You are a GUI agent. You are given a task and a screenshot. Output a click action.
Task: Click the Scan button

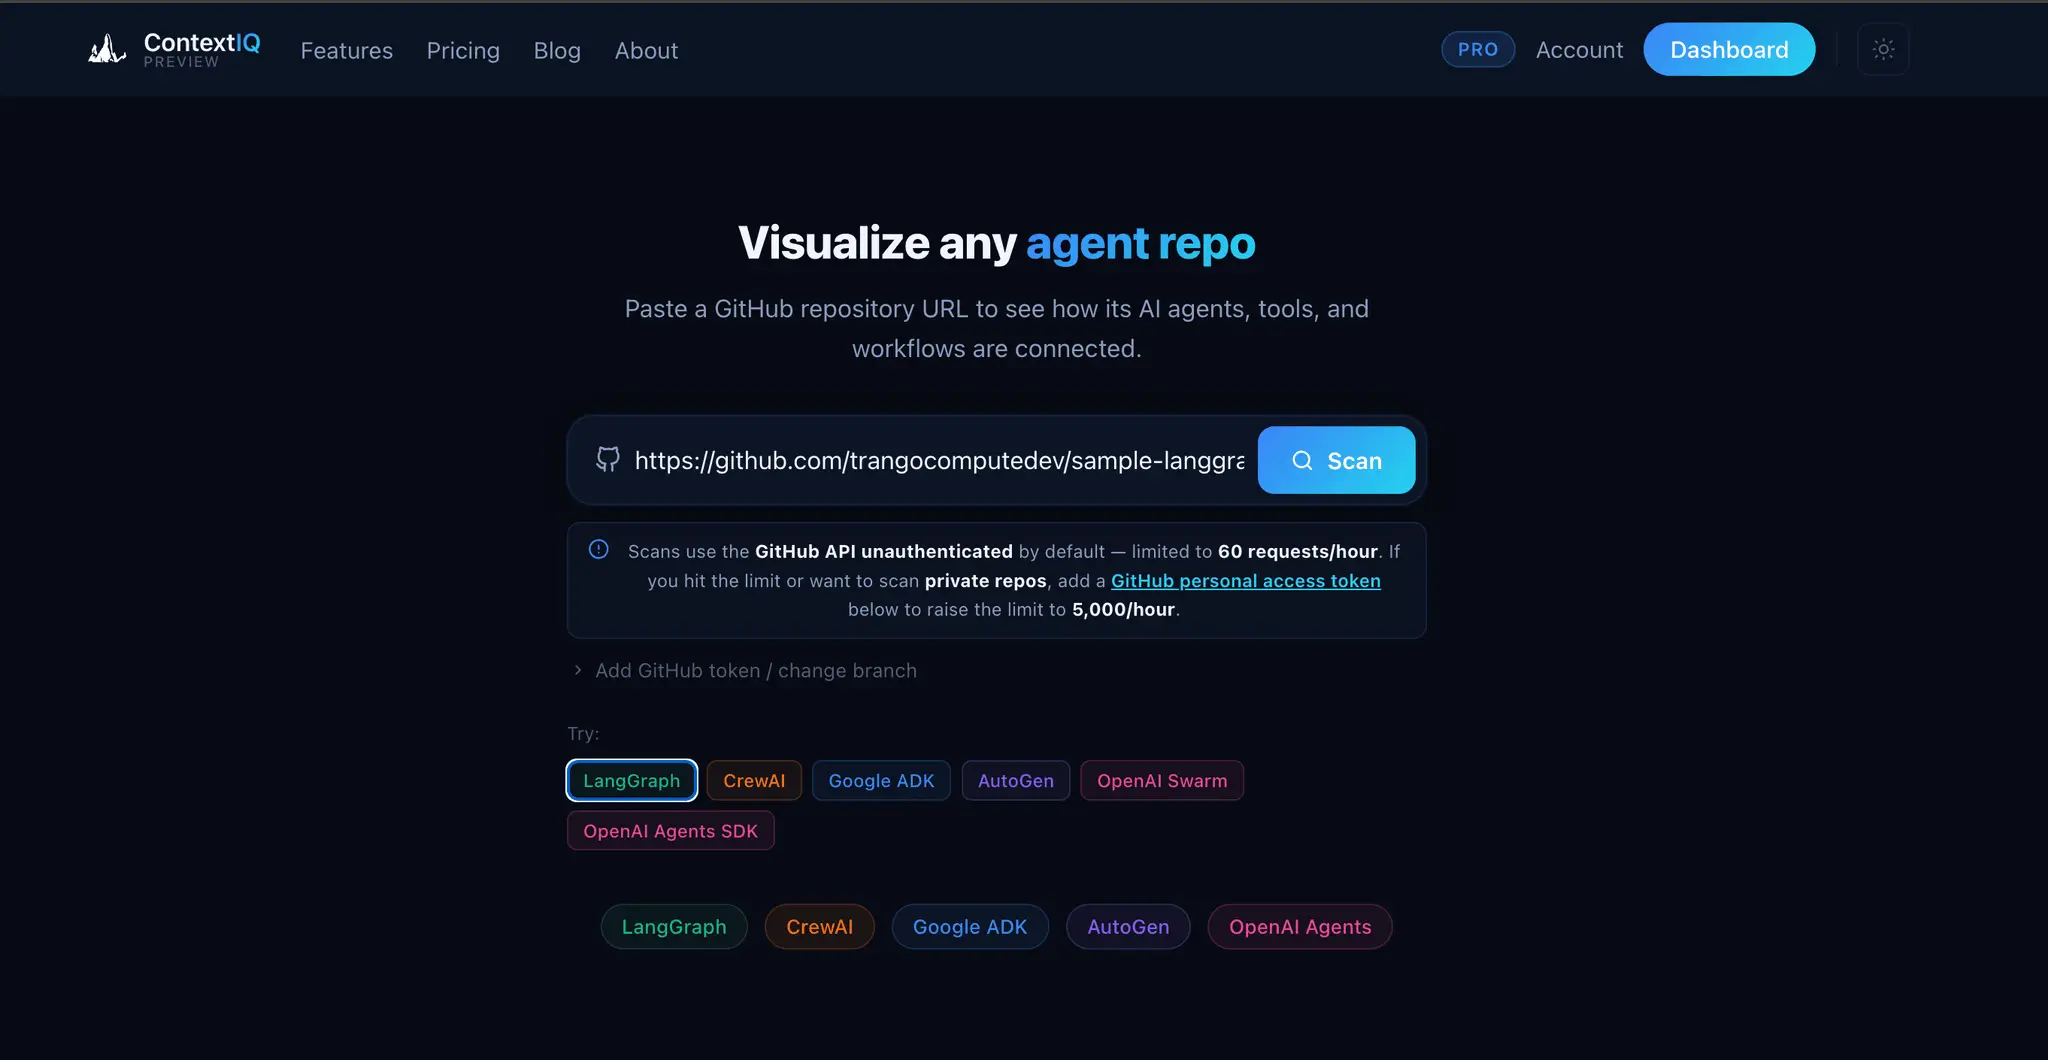(1336, 460)
